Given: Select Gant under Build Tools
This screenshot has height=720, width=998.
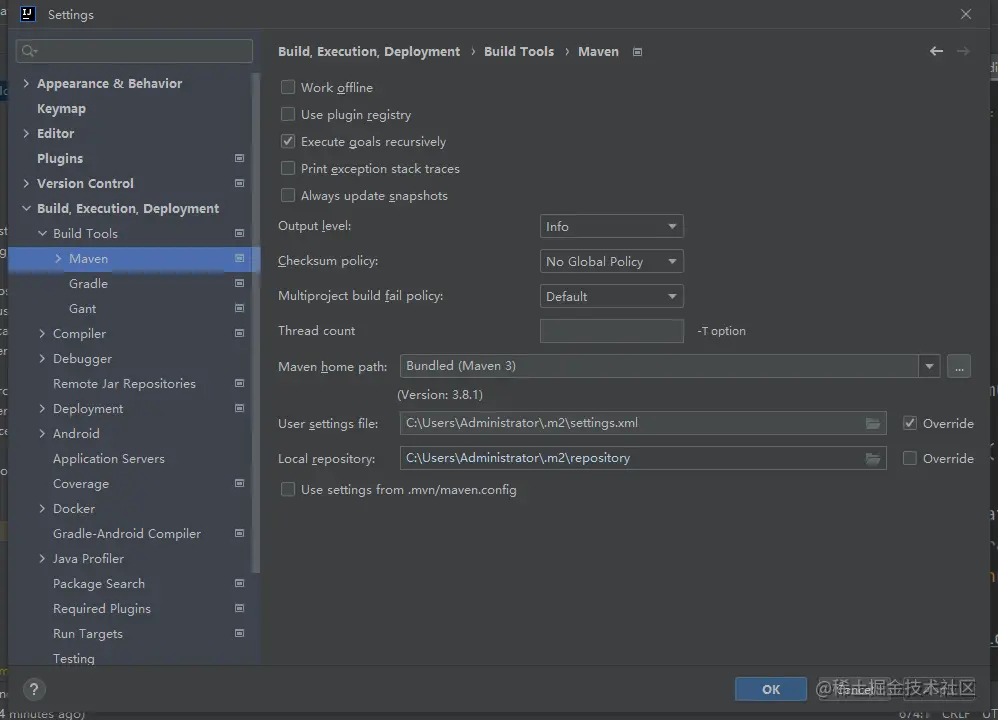Looking at the screenshot, I should point(83,308).
